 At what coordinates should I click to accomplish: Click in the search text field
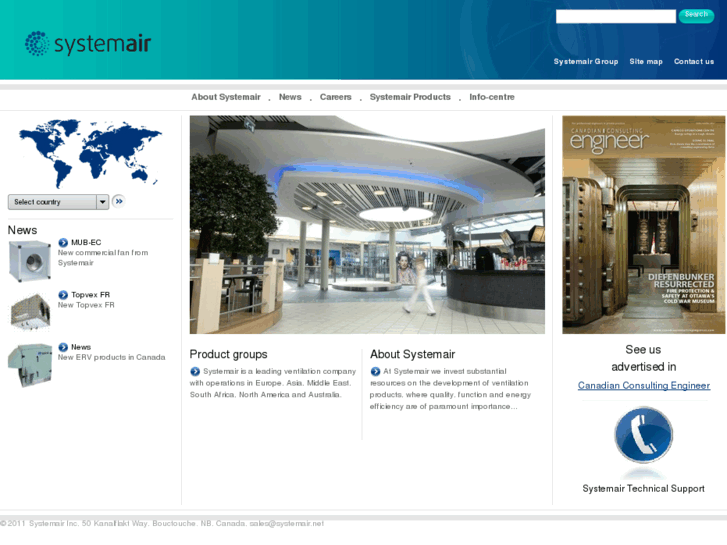616,16
